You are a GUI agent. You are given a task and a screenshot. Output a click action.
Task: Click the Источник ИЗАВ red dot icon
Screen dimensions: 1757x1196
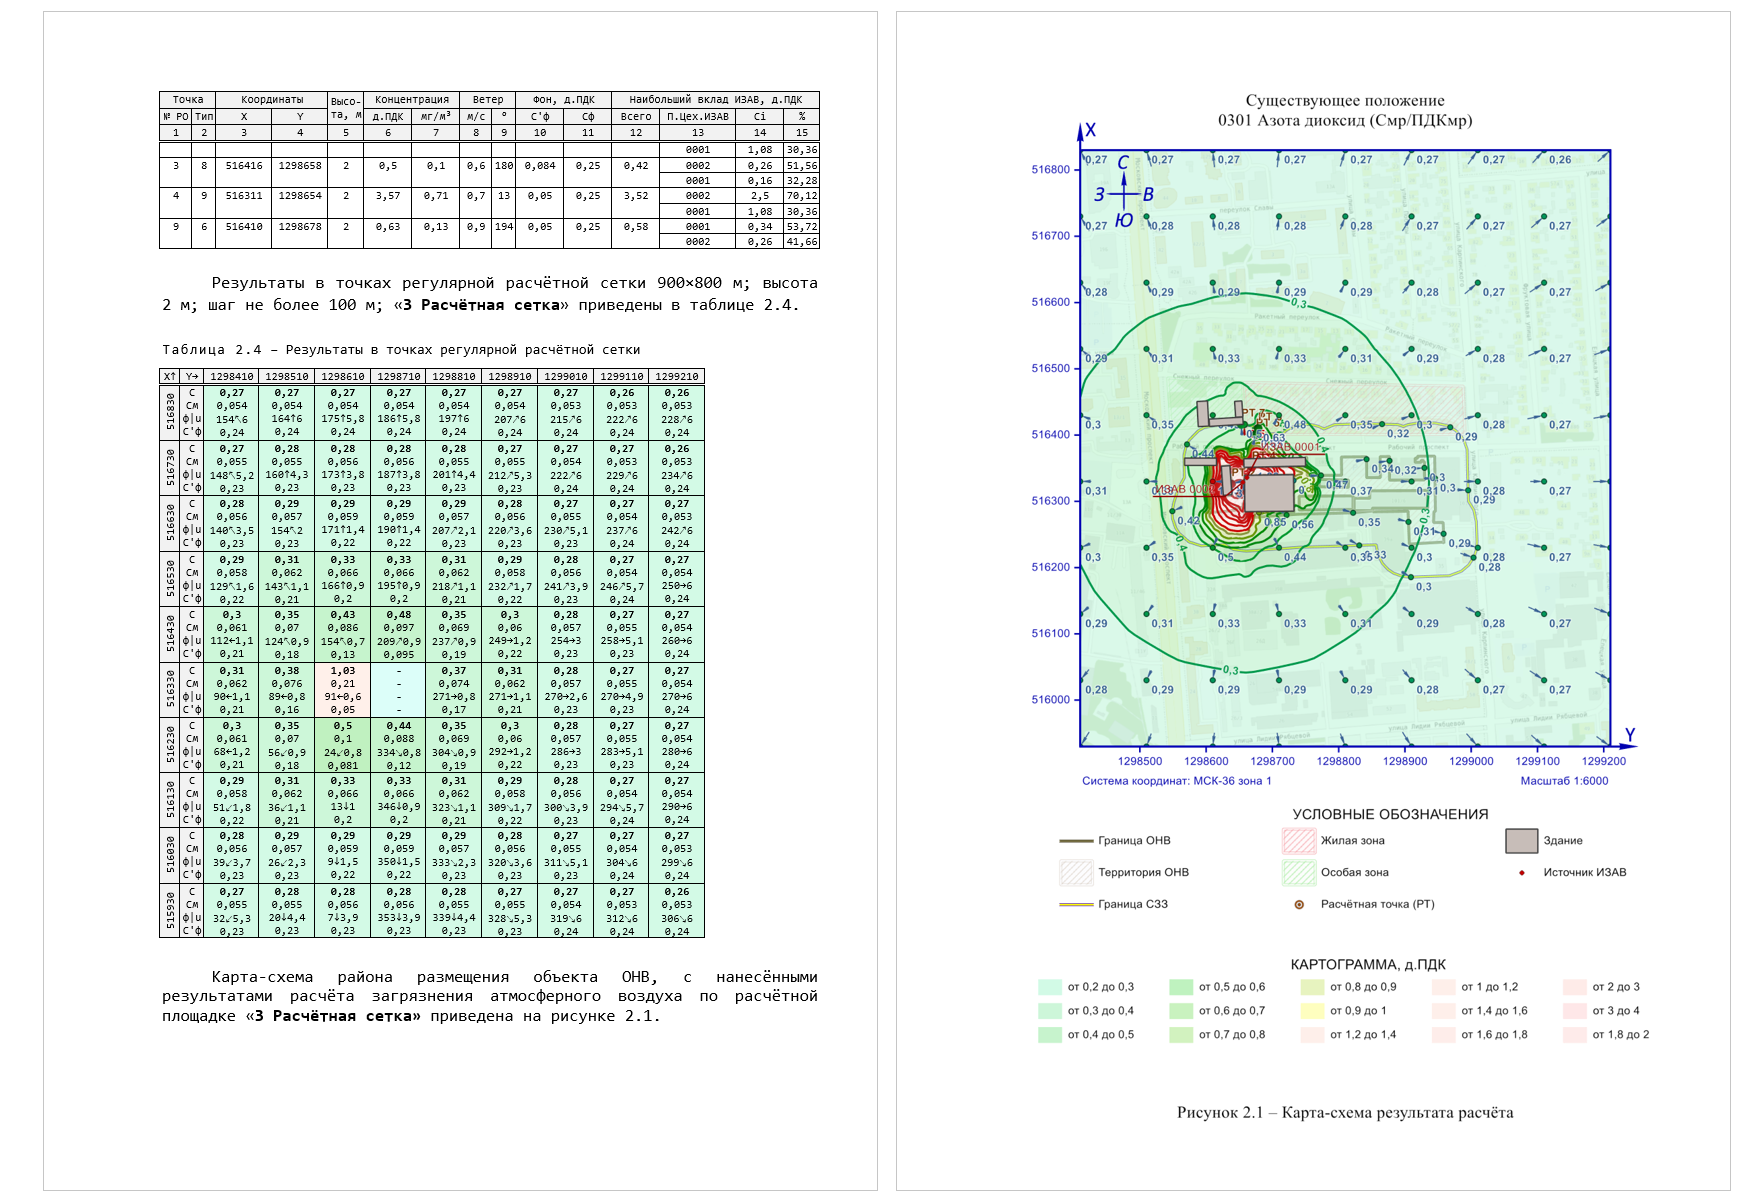click(x=1522, y=873)
